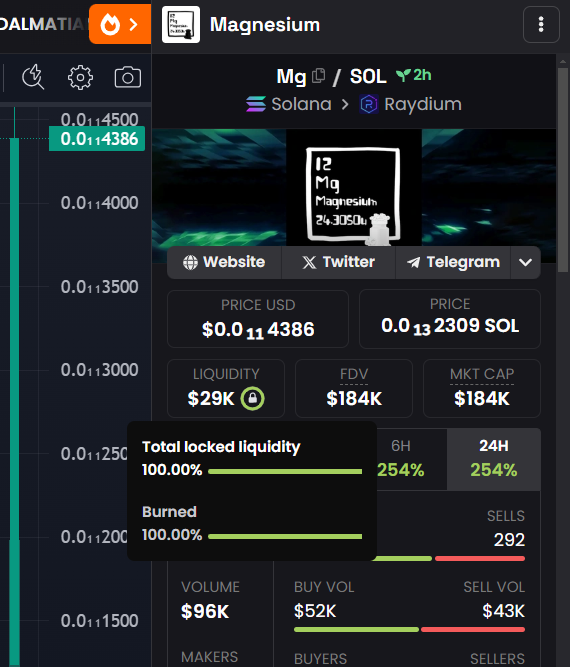Open the three-dot options menu
The image size is (570, 667).
click(541, 25)
